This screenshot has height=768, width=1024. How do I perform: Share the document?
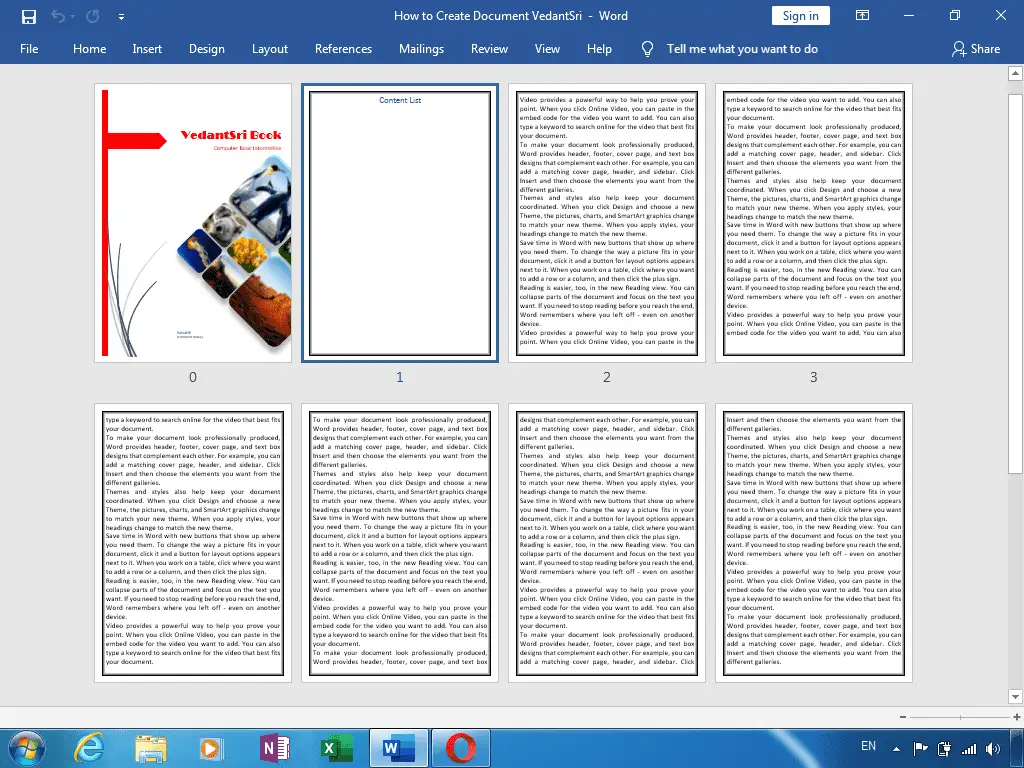pyautogui.click(x=976, y=49)
